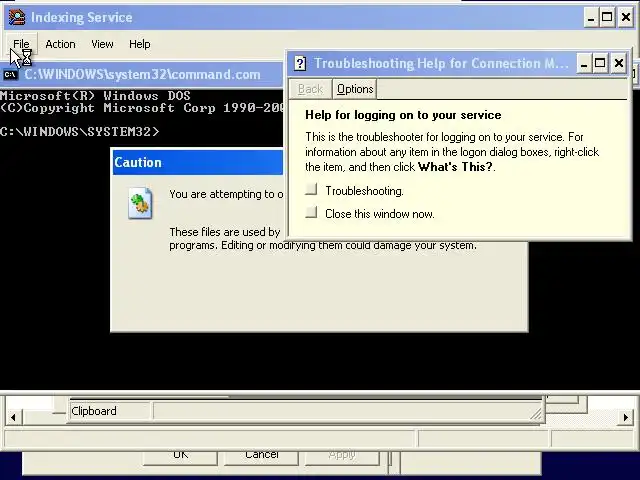Click the C:\WINDOWS\SYSTEM32> prompt line

coord(80,131)
